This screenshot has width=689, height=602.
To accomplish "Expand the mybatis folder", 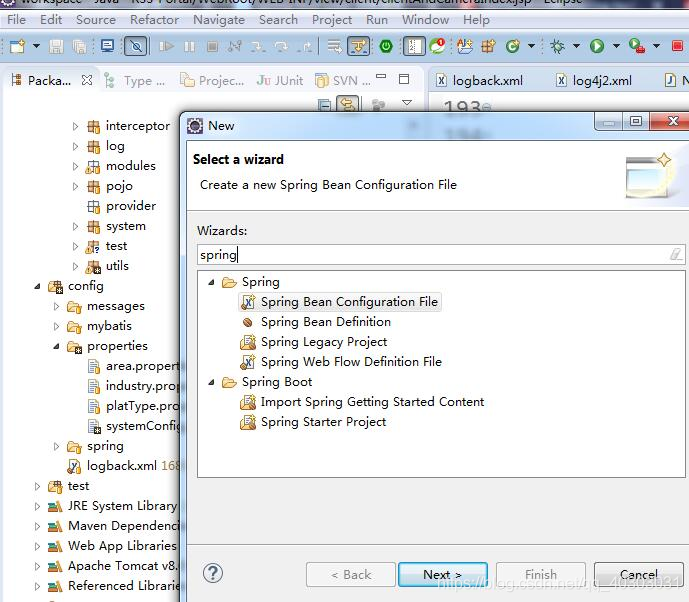I will 56,326.
